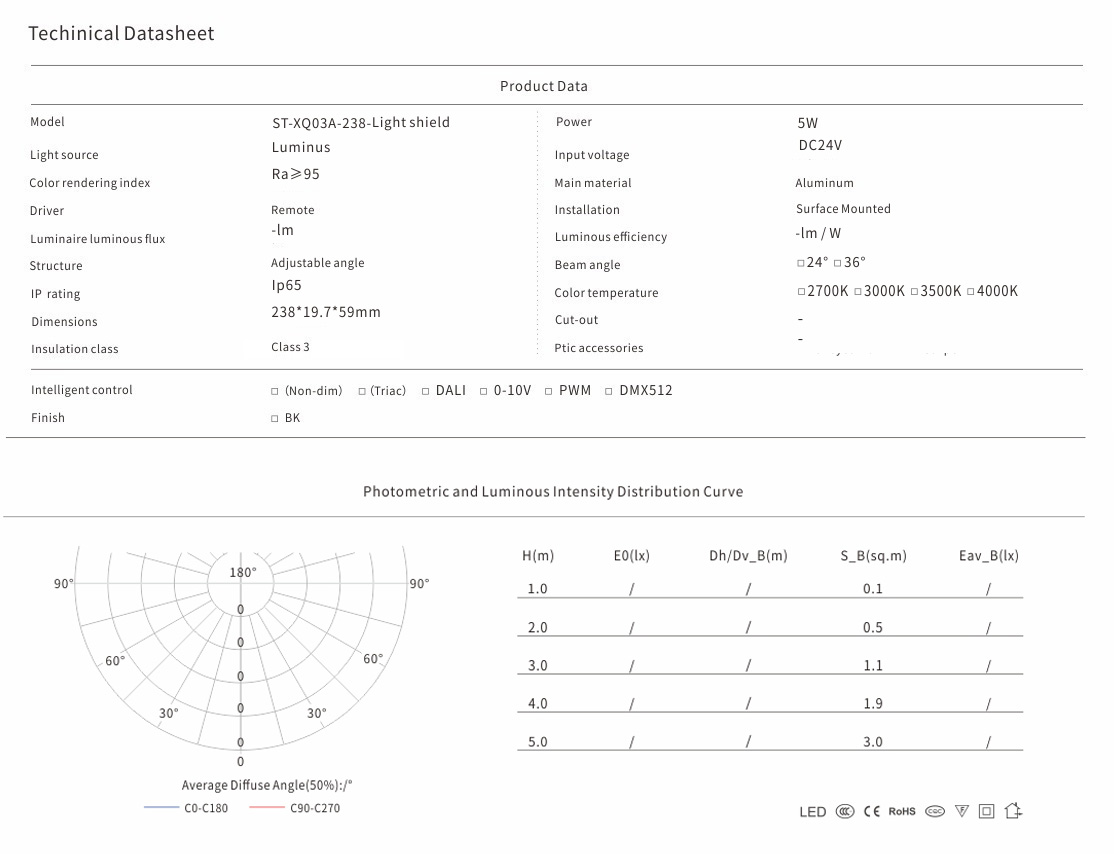The image size is (1114, 854).
Task: Tick the 2700K color temperature checkbox
Action: point(801,292)
